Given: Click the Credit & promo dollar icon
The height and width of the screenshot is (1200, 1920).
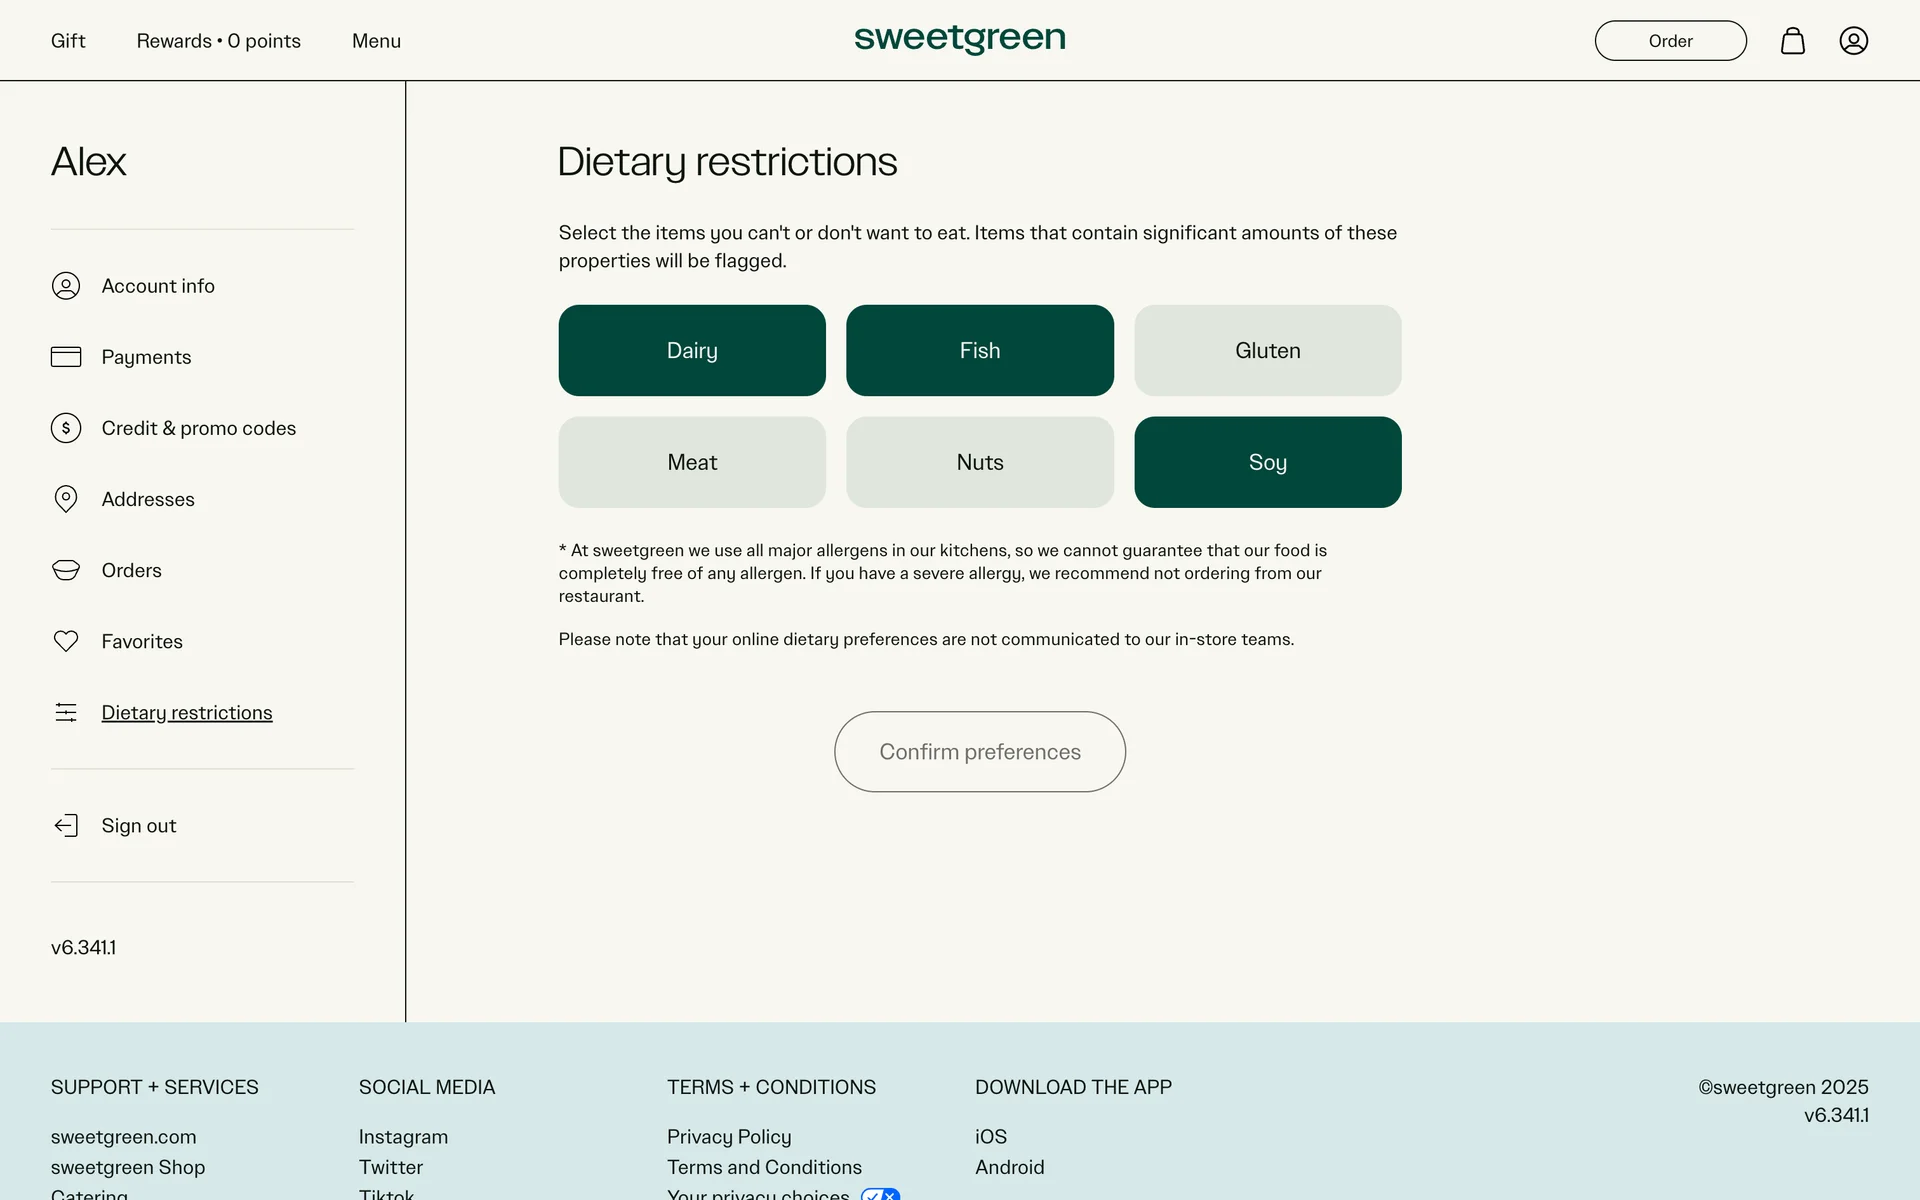Looking at the screenshot, I should (x=66, y=428).
